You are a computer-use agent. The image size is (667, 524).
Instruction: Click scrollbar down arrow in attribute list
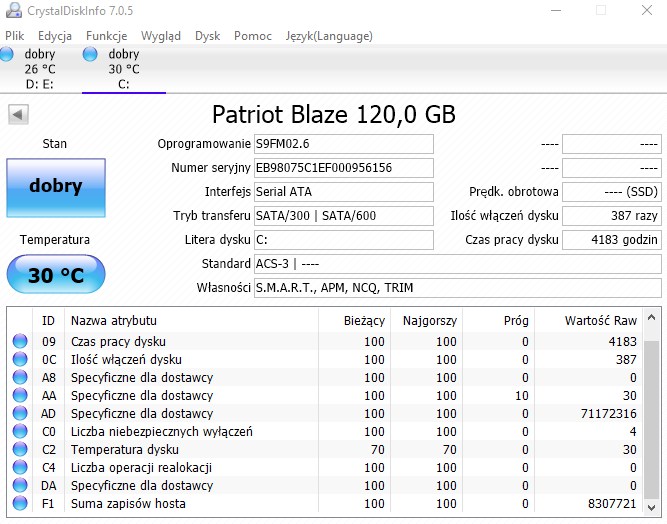coord(651,507)
